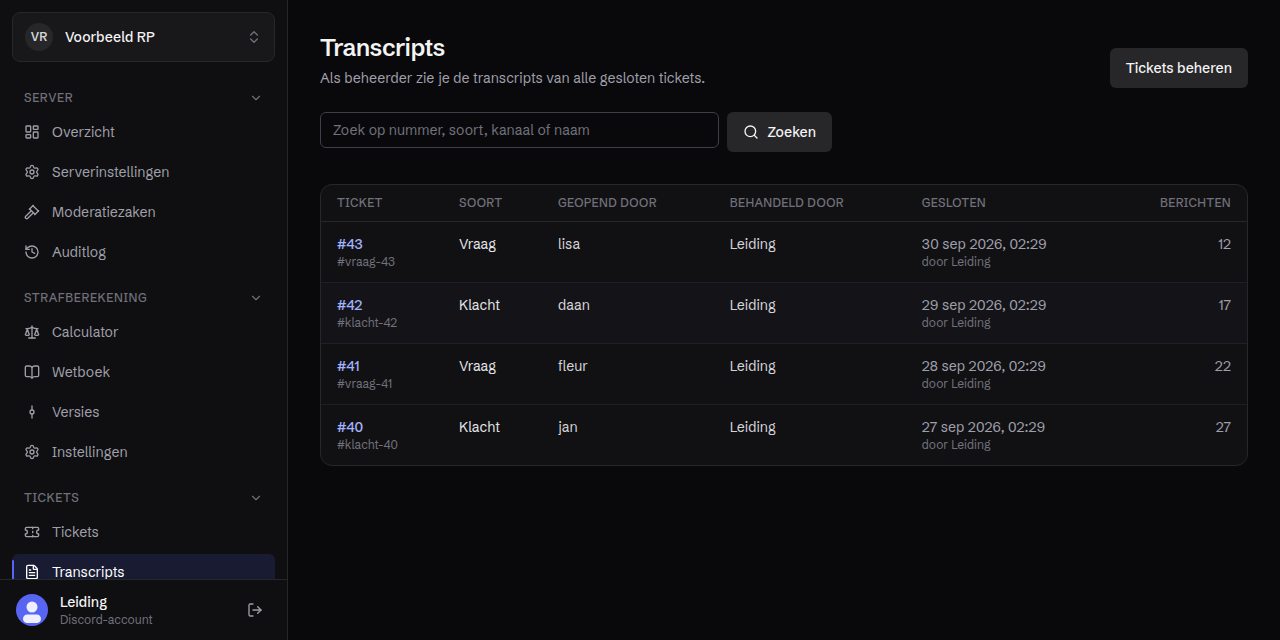This screenshot has width=1280, height=640.
Task: Click the Overzicht dashboard icon
Action: point(32,132)
